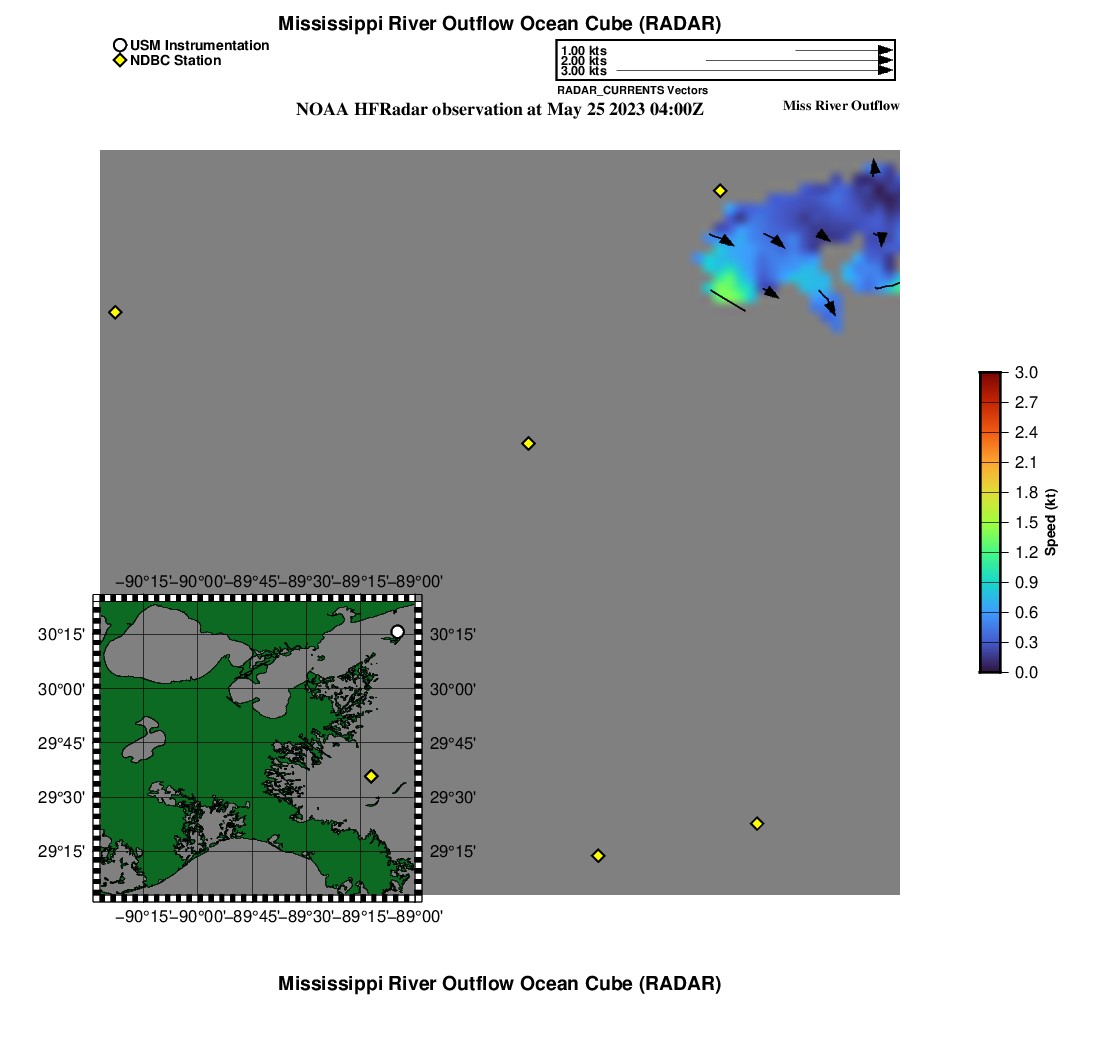Image resolution: width=1100 pixels, height=1050 pixels.
Task: Click the 3.00 kts vector arrow in the scale legend
Action: [x=752, y=71]
